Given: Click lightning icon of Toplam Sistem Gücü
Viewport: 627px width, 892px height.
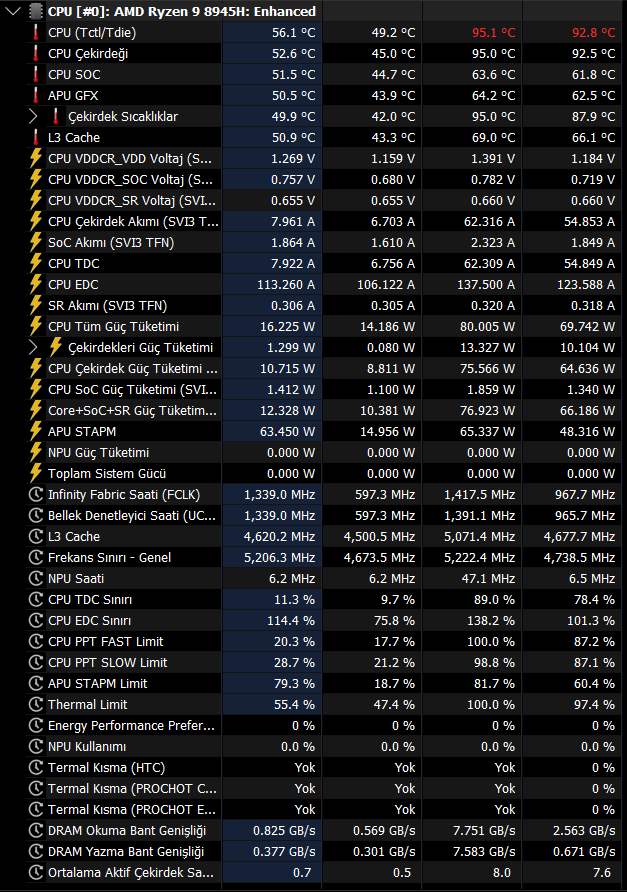Looking at the screenshot, I should (x=35, y=474).
